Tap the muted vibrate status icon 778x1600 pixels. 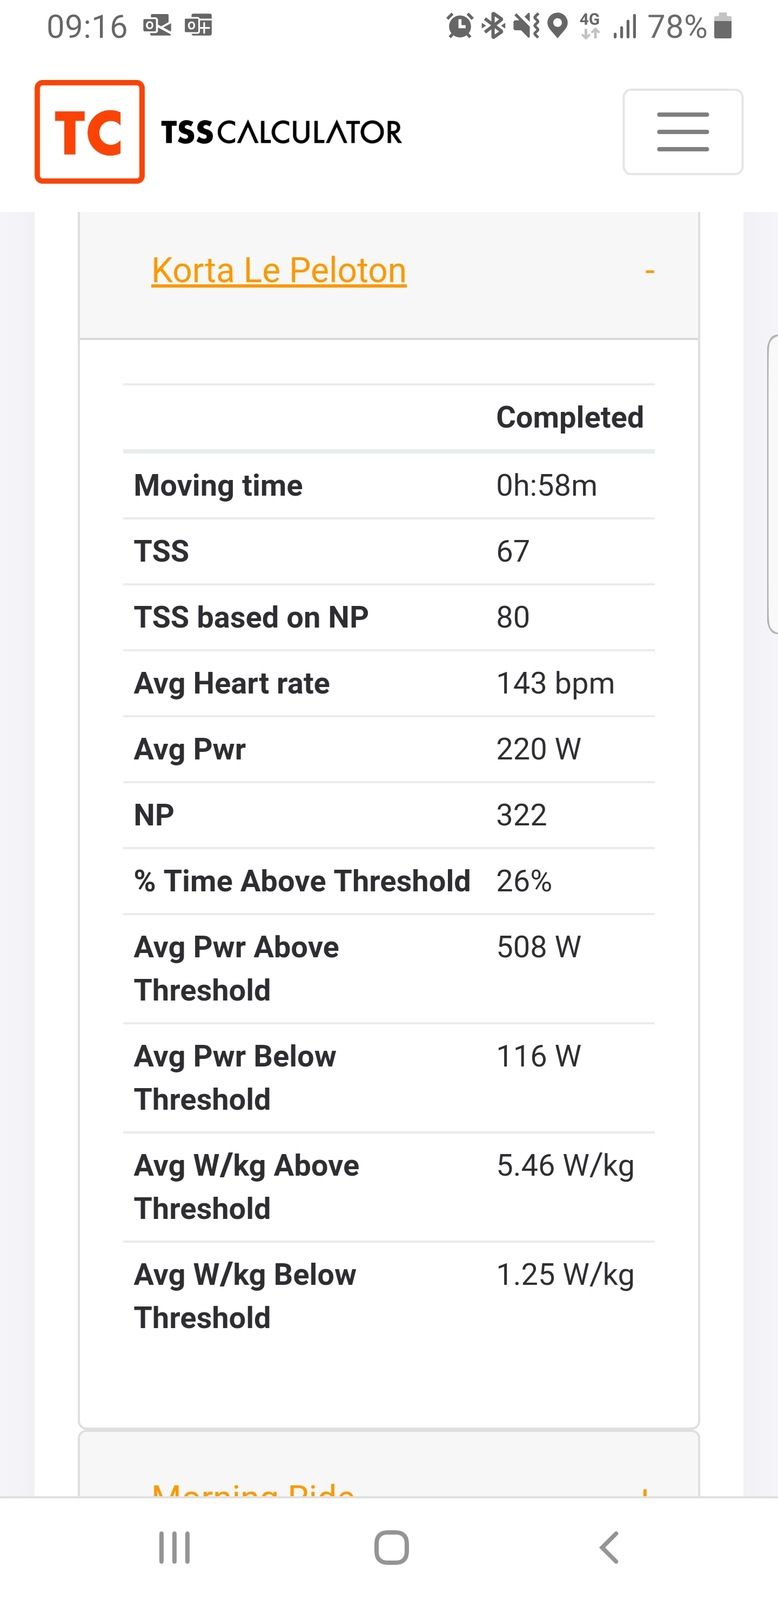point(526,26)
